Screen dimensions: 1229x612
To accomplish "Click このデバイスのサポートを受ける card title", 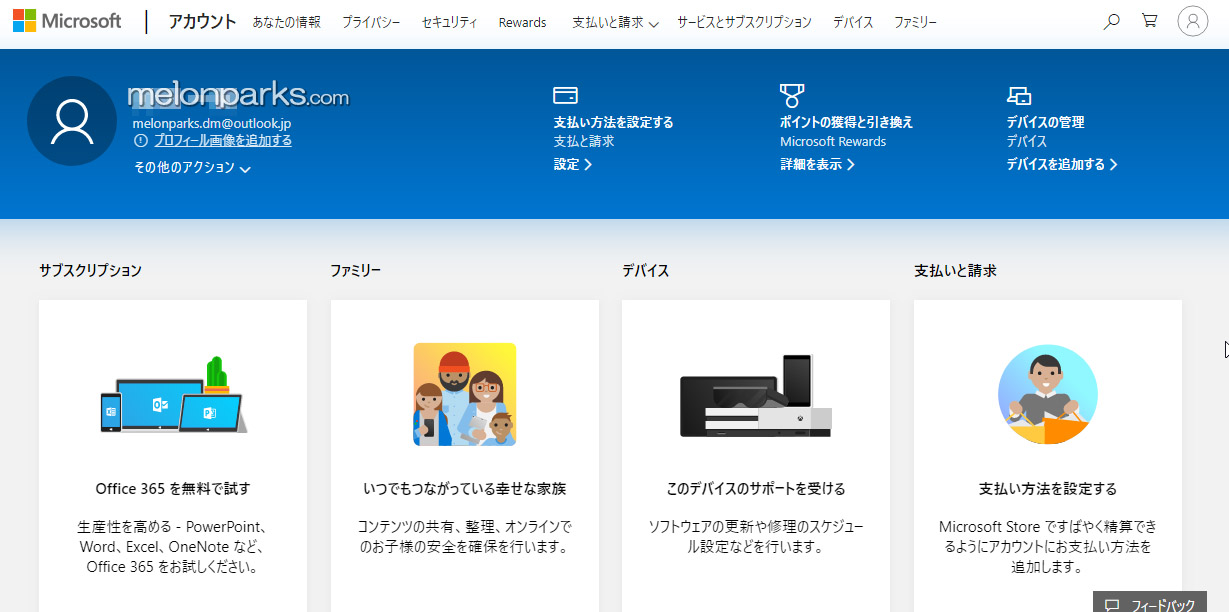I will coord(756,489).
